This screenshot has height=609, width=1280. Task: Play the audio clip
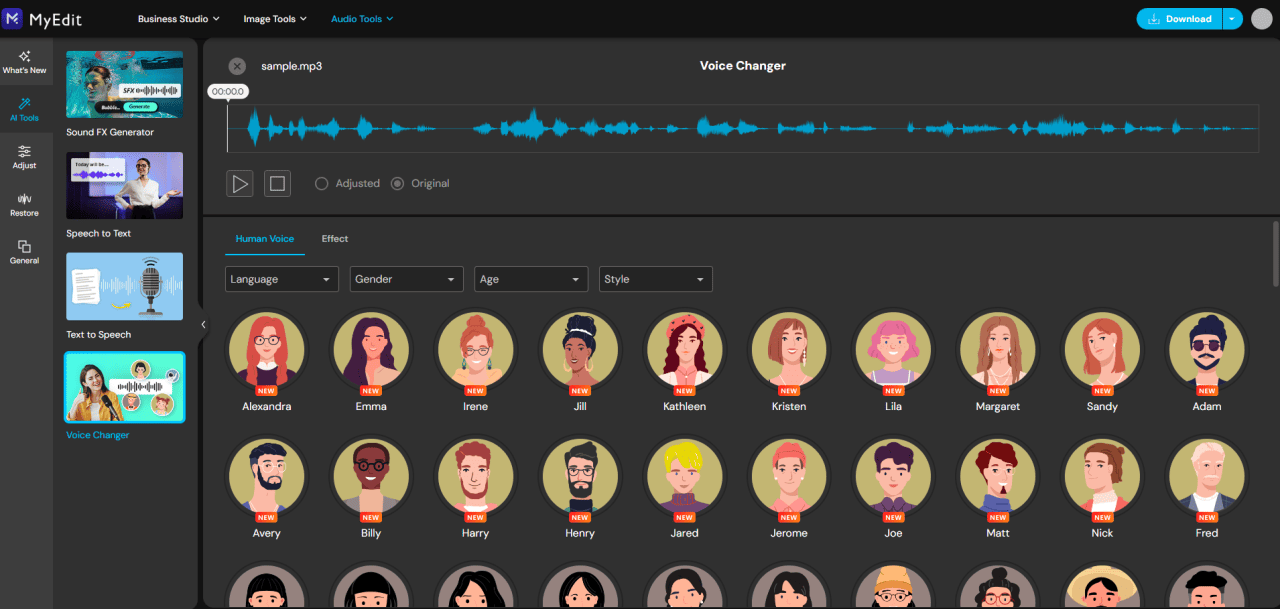tap(240, 183)
